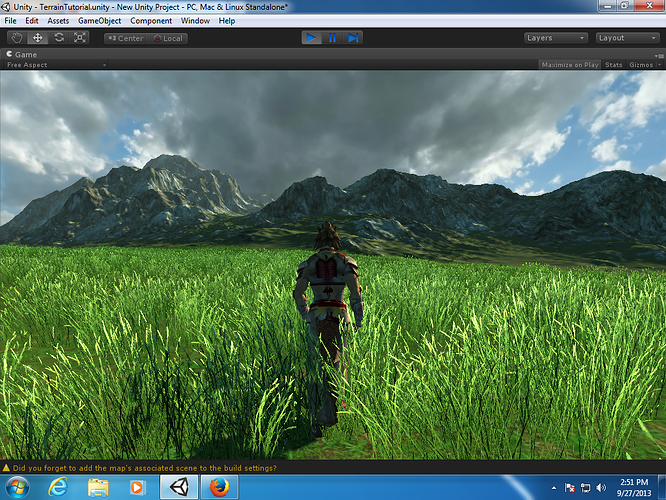Open Windows Media Player in taskbar
666x500 pixels.
137,487
